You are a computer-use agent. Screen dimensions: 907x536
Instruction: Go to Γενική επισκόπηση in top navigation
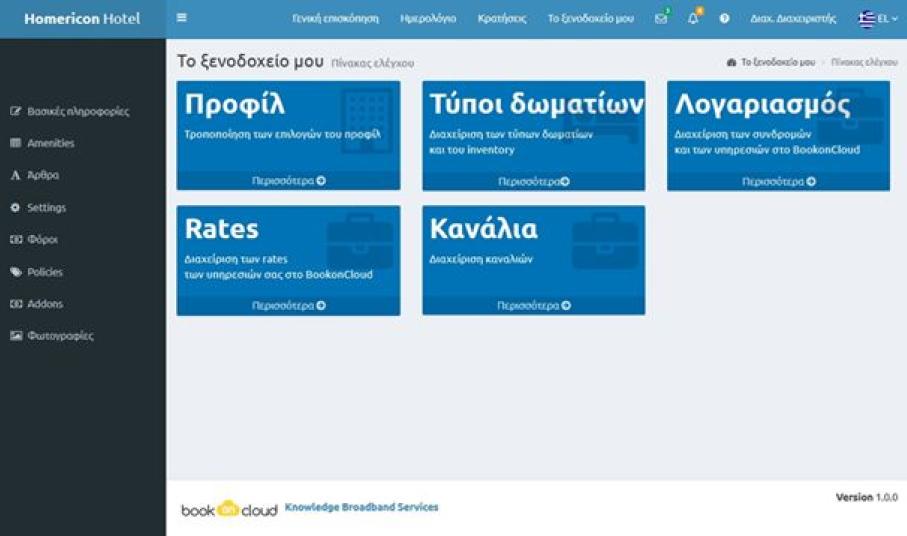[x=335, y=19]
